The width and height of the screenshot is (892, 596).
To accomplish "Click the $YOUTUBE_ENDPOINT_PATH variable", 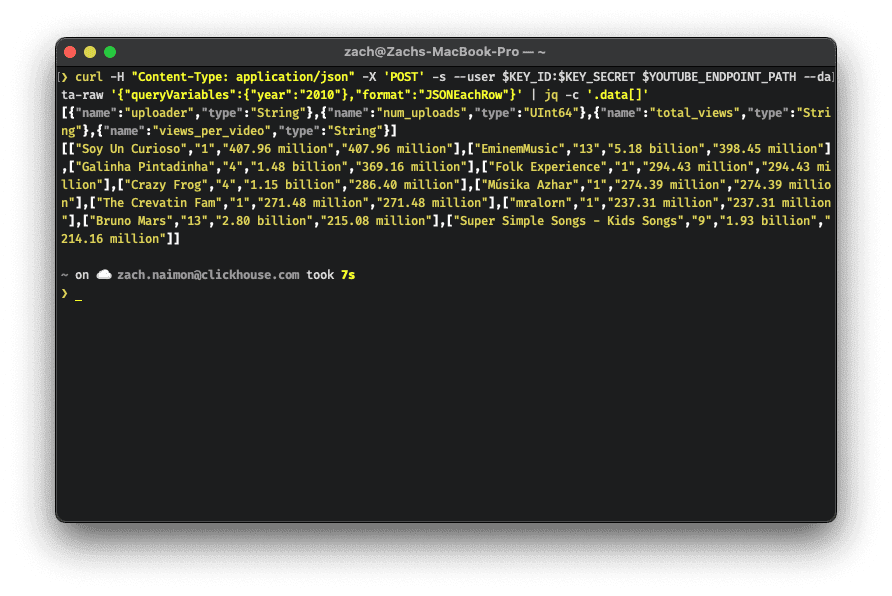I will coord(719,77).
